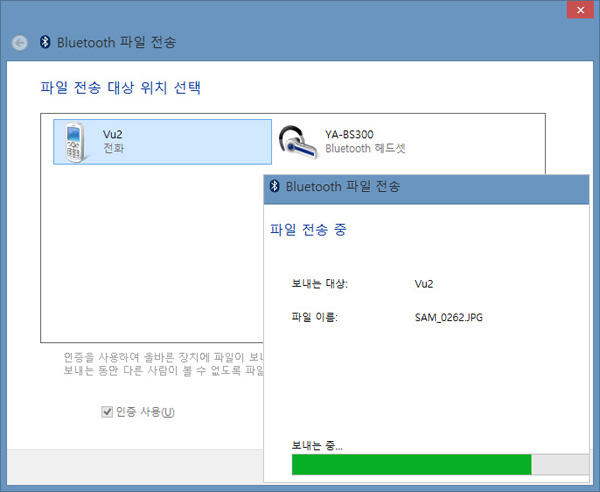Viewport: 600px width, 492px height.
Task: Click the 보내는 중... status text
Action: [x=317, y=445]
